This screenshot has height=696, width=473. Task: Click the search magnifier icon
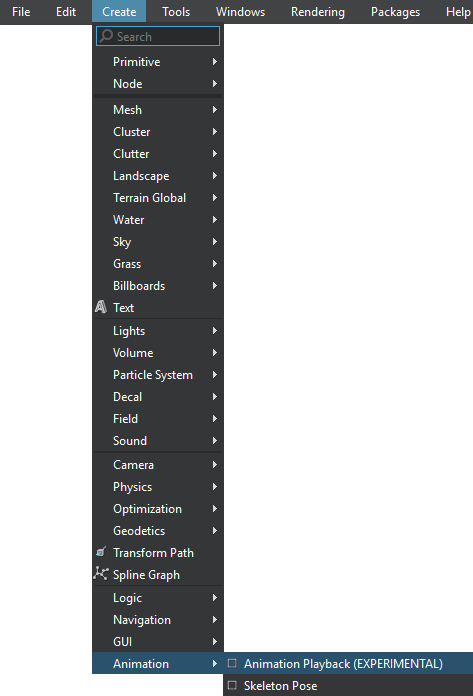106,36
